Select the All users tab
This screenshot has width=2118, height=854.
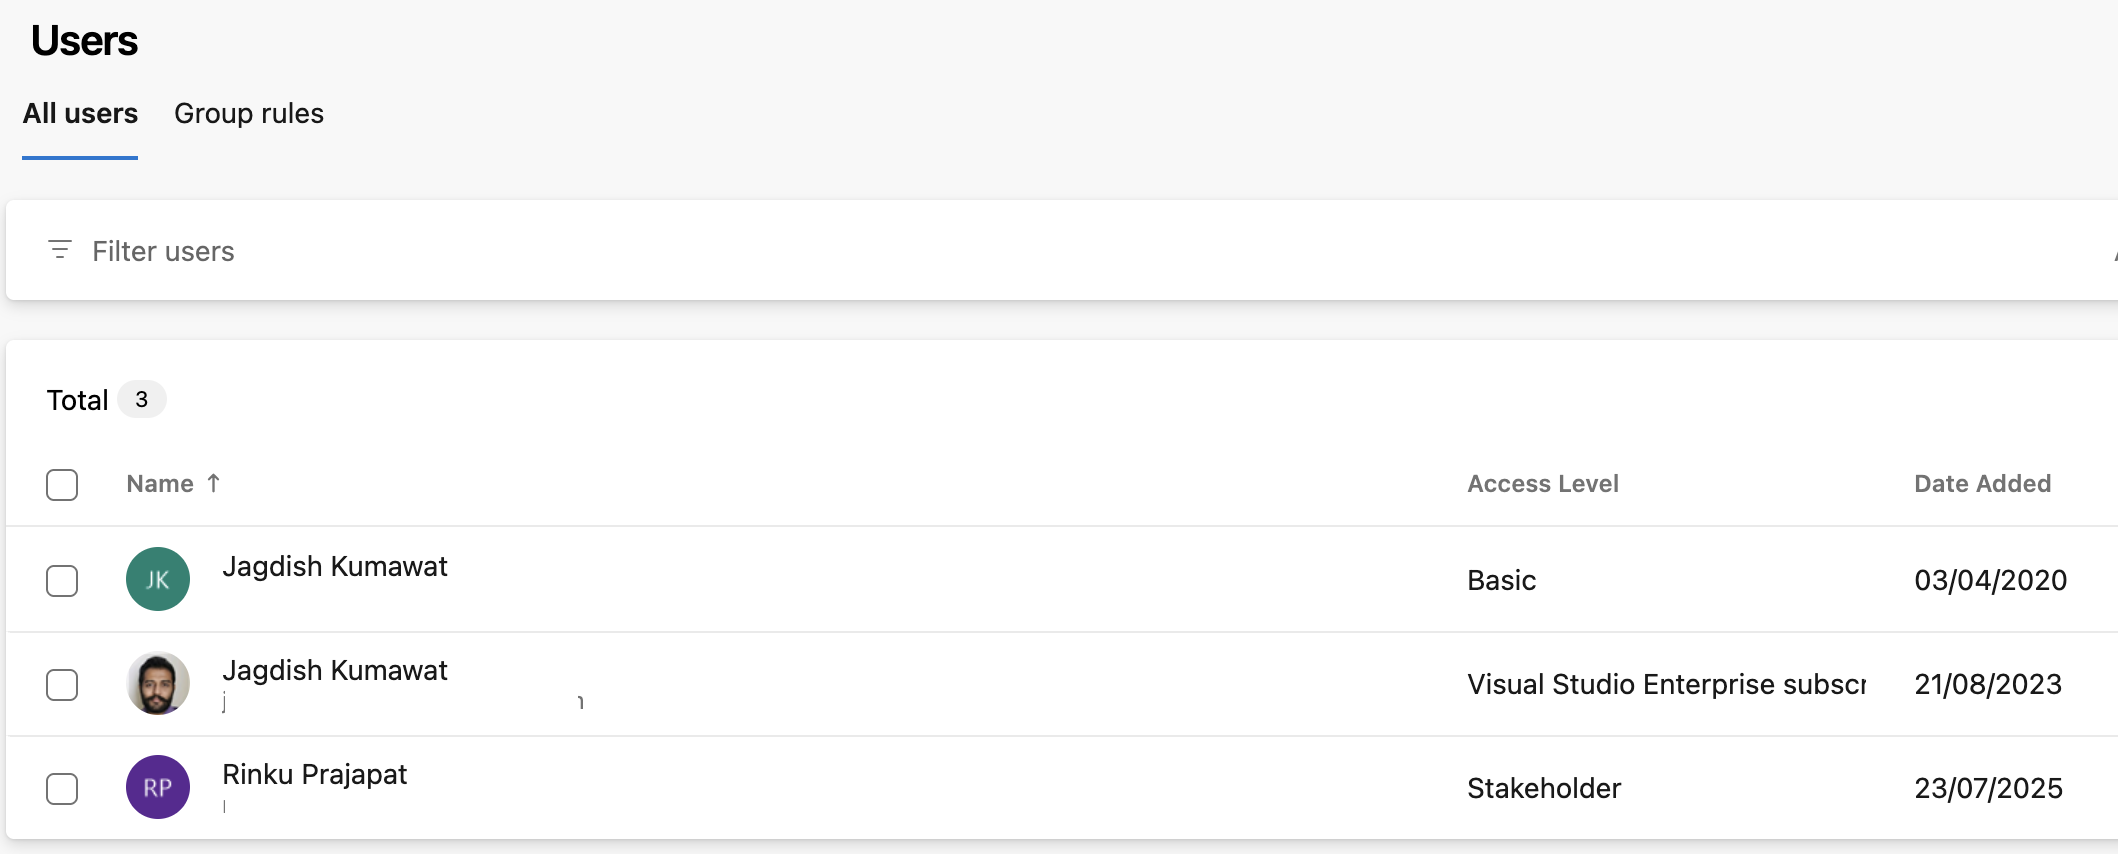pyautogui.click(x=80, y=113)
